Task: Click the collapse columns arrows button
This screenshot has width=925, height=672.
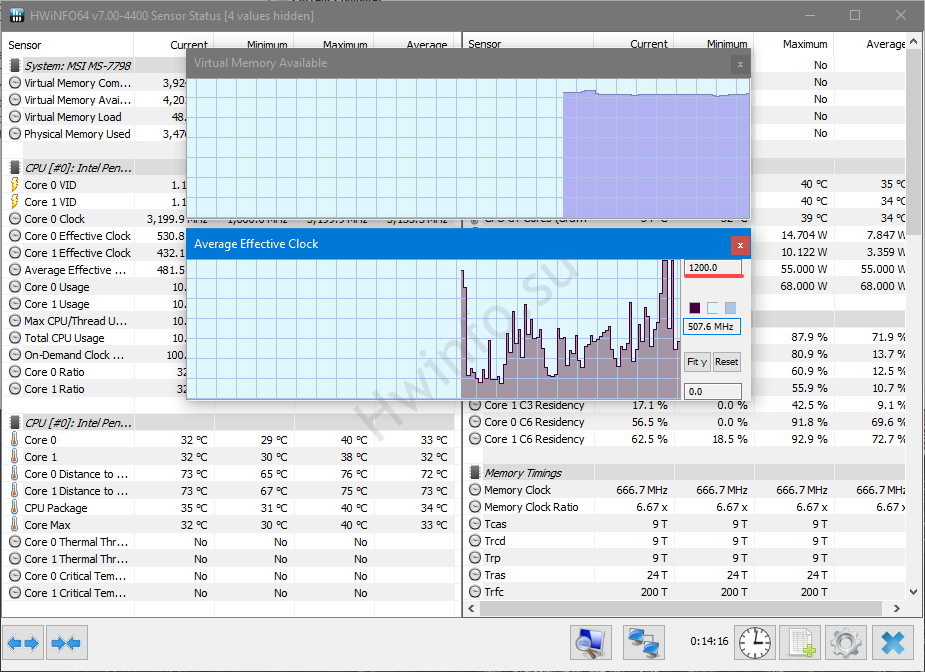Action: [x=66, y=643]
